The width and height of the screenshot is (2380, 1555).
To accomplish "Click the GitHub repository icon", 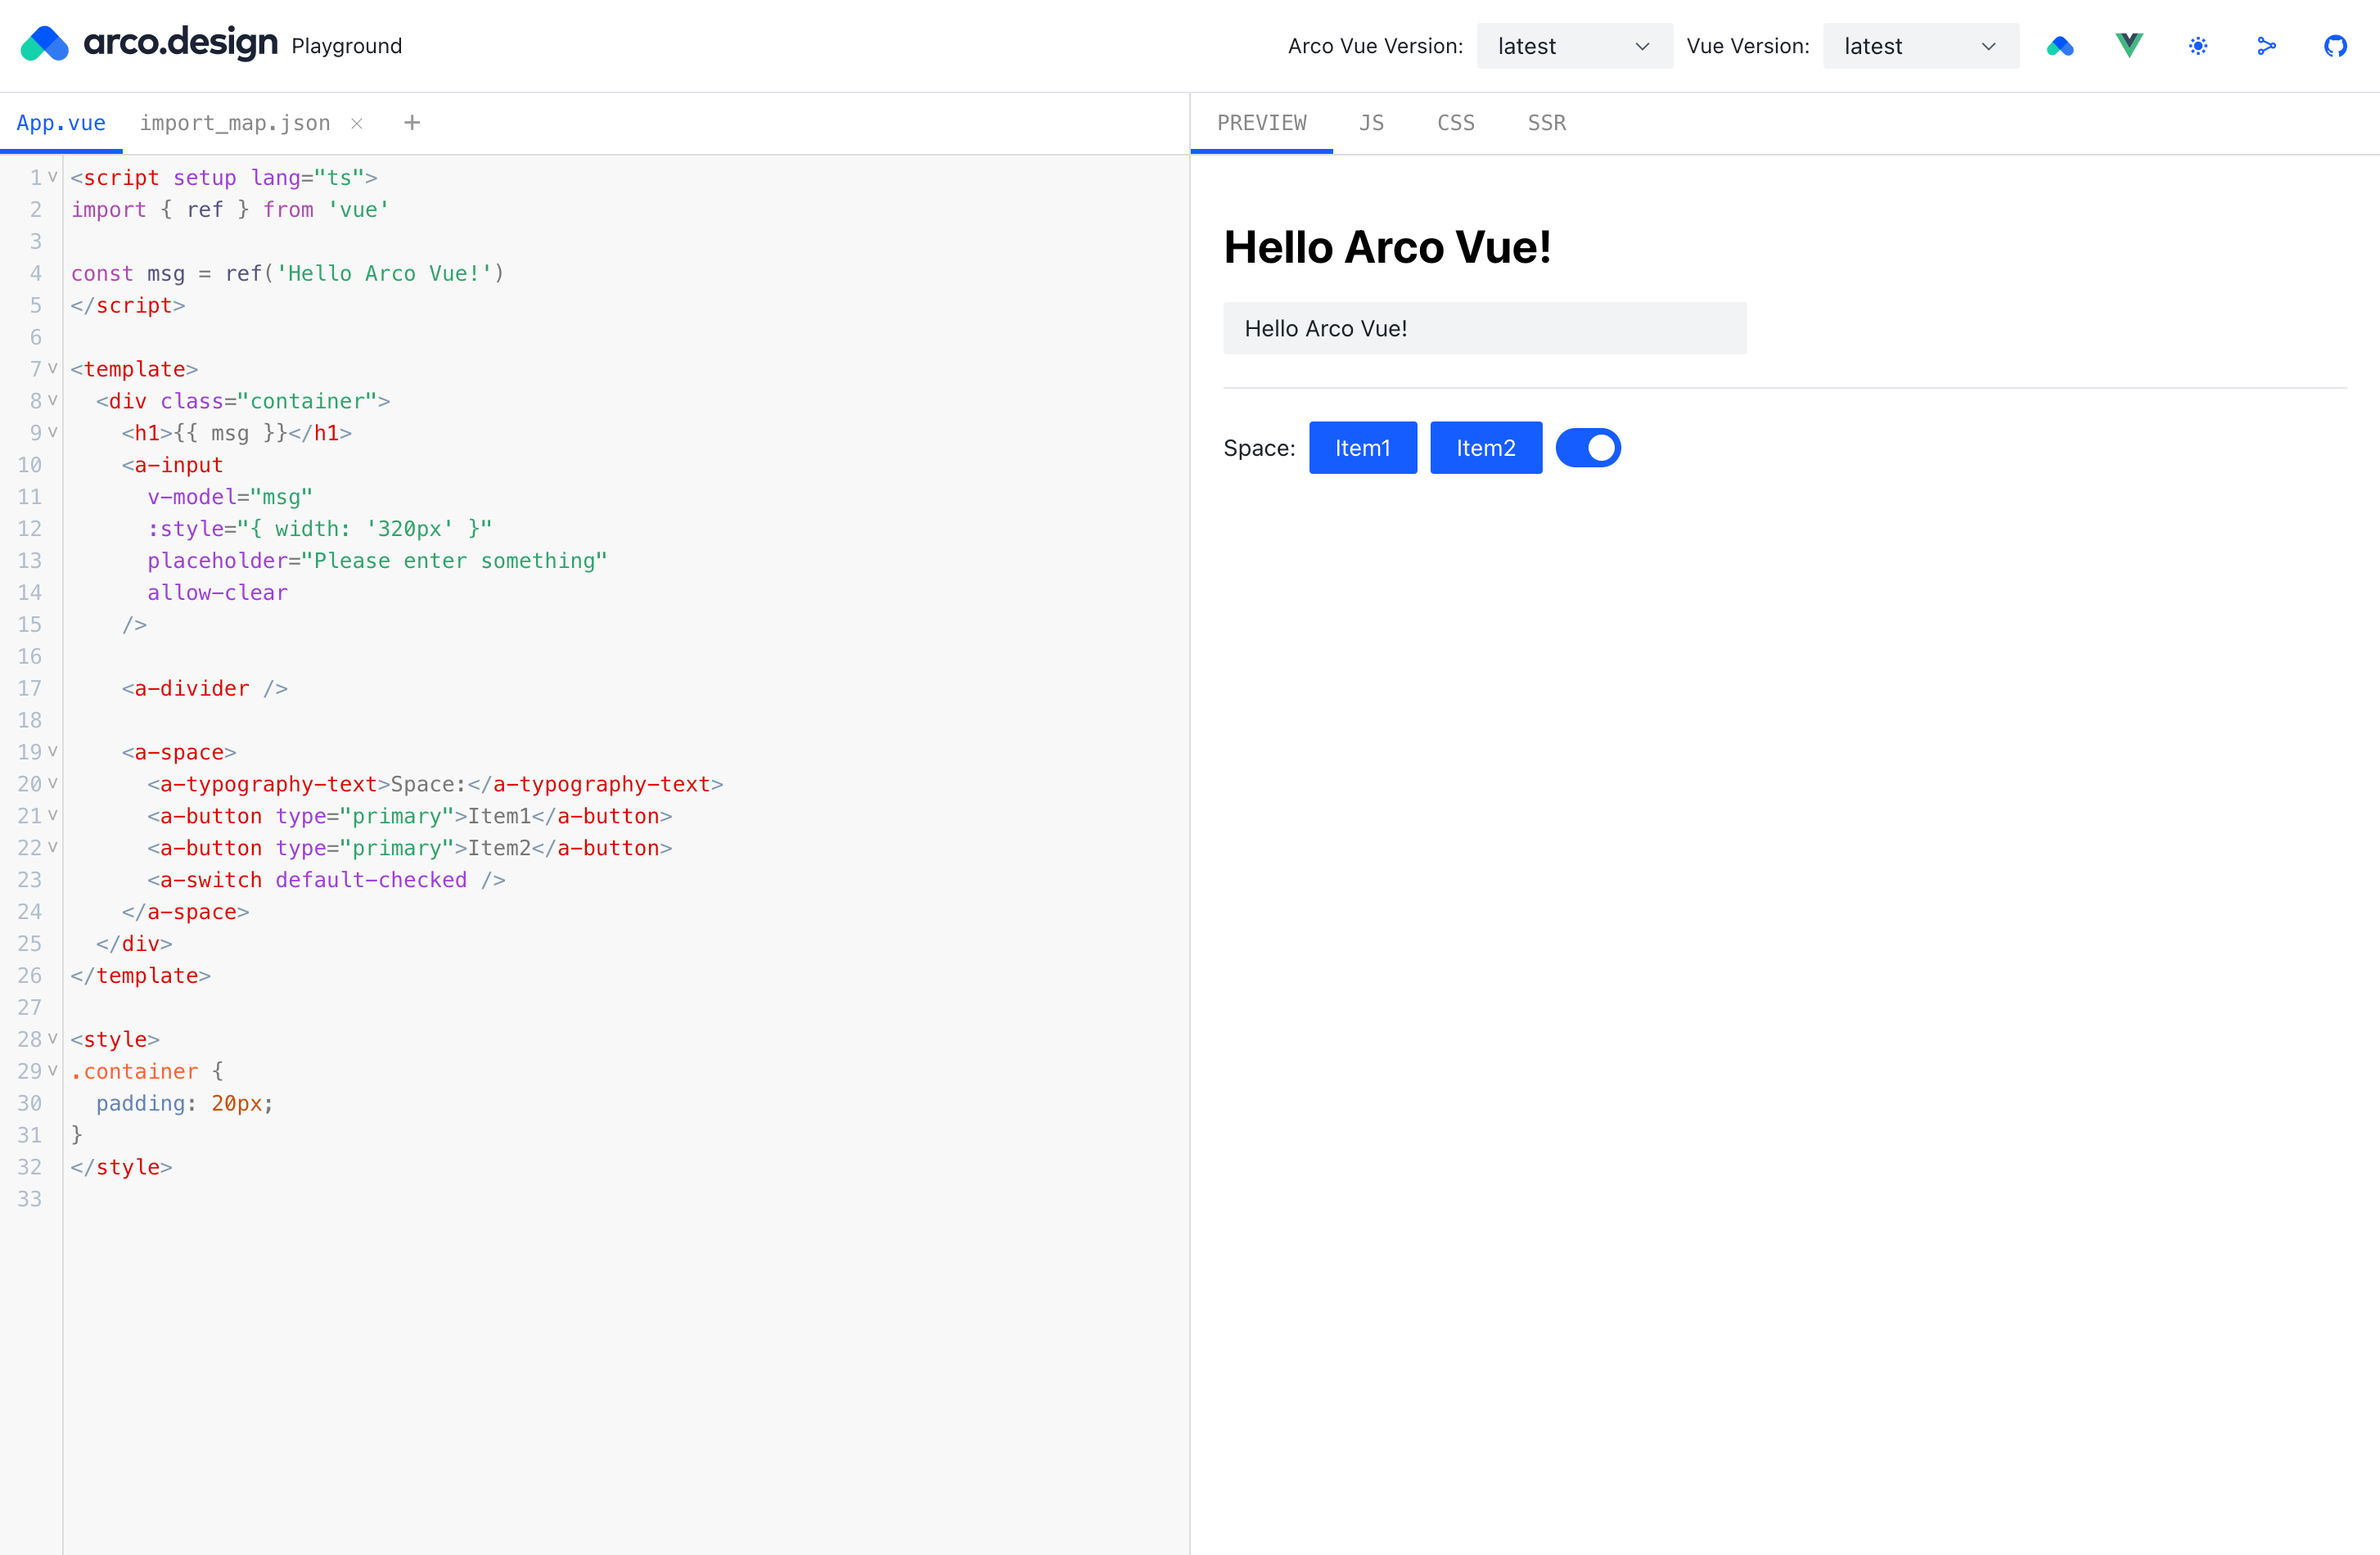I will 2337,45.
